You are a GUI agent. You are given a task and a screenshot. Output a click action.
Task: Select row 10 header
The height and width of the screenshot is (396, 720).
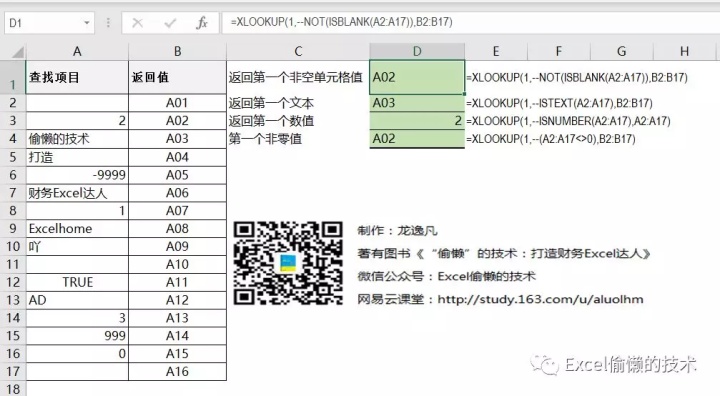(x=13, y=246)
